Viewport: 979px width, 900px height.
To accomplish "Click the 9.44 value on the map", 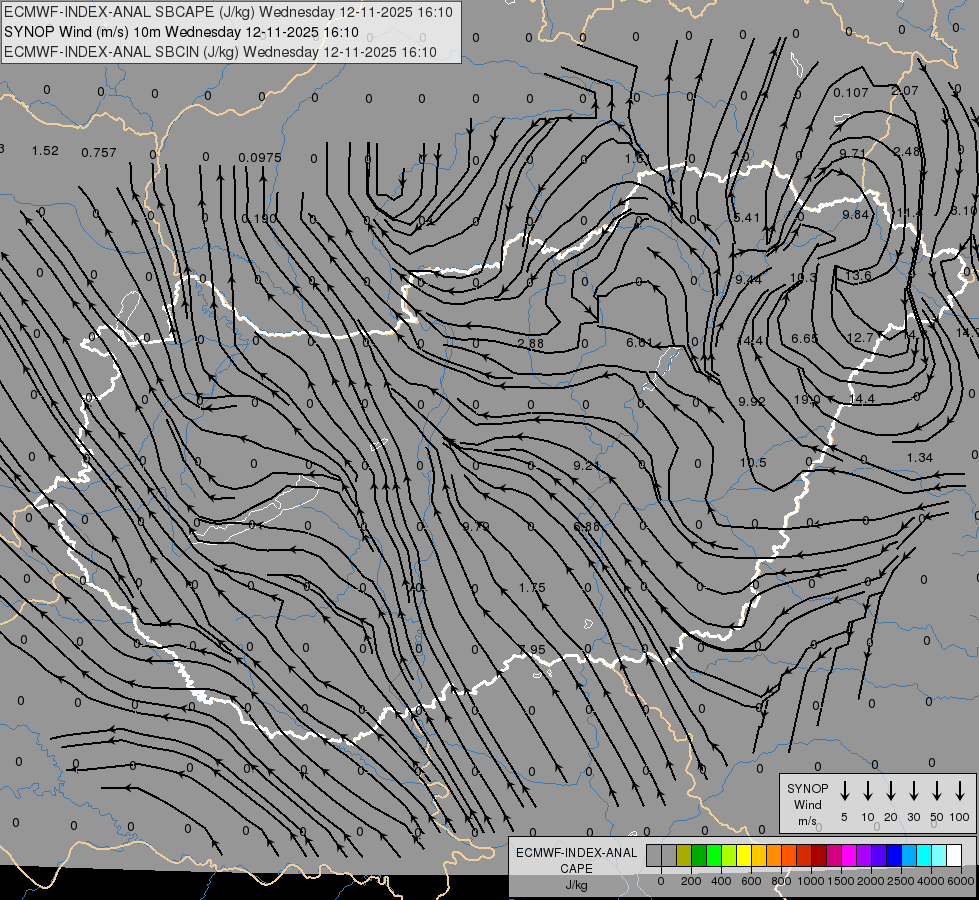I will pyautogui.click(x=749, y=279).
